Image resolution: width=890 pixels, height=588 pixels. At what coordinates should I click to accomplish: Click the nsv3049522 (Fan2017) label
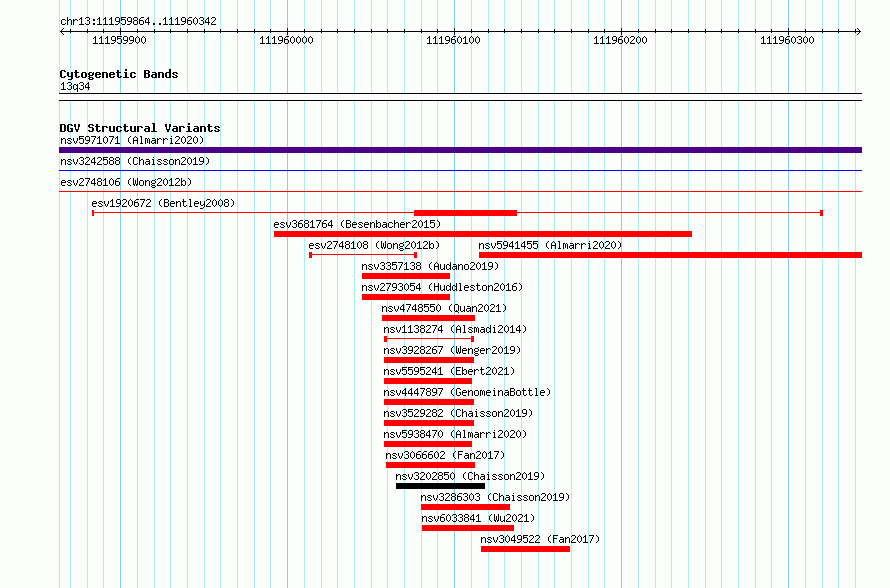pyautogui.click(x=540, y=539)
